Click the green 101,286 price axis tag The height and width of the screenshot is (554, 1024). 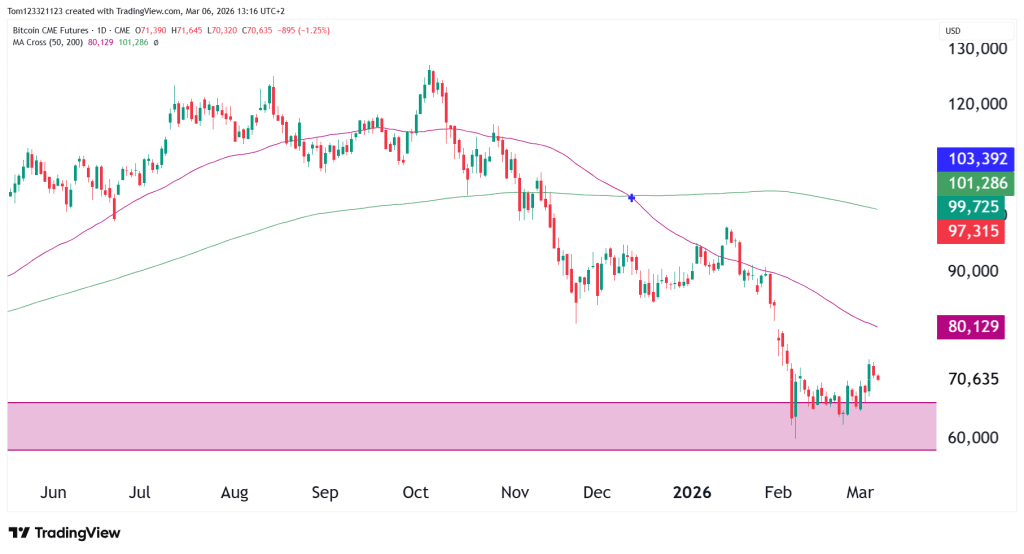975,184
